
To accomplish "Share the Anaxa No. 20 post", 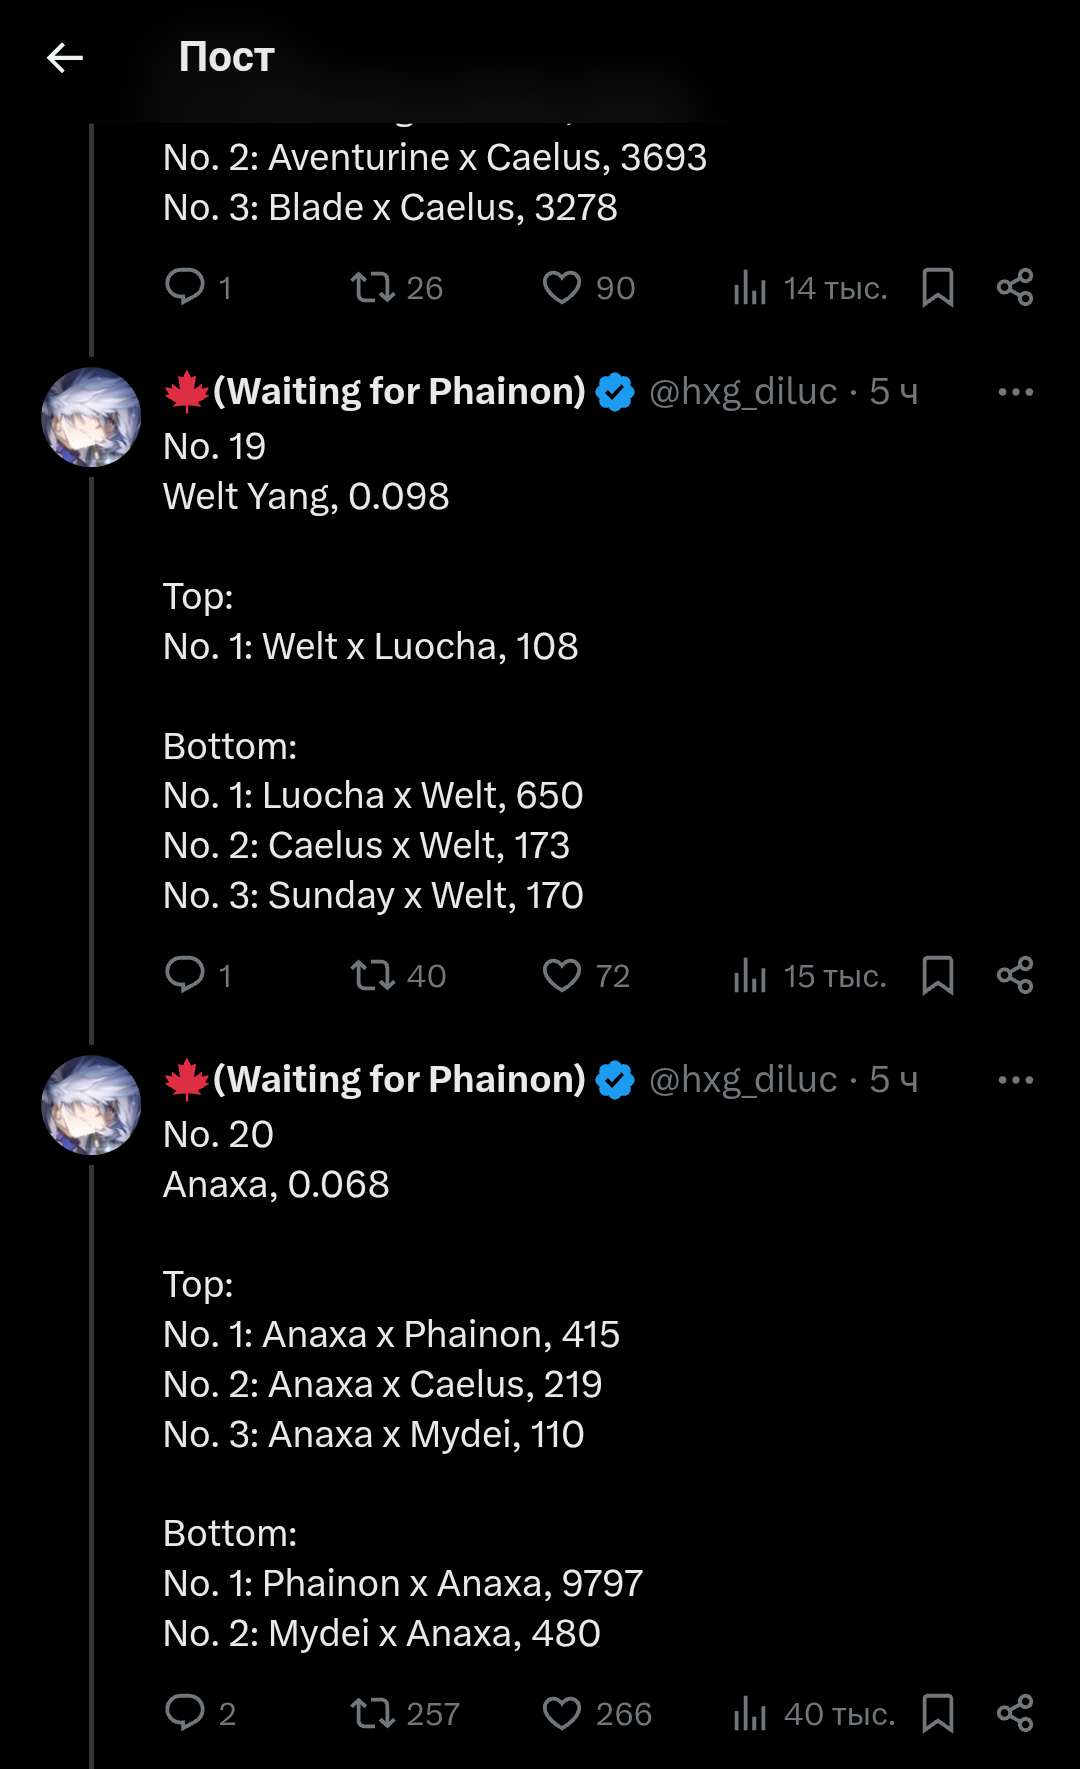I will coord(1015,1713).
